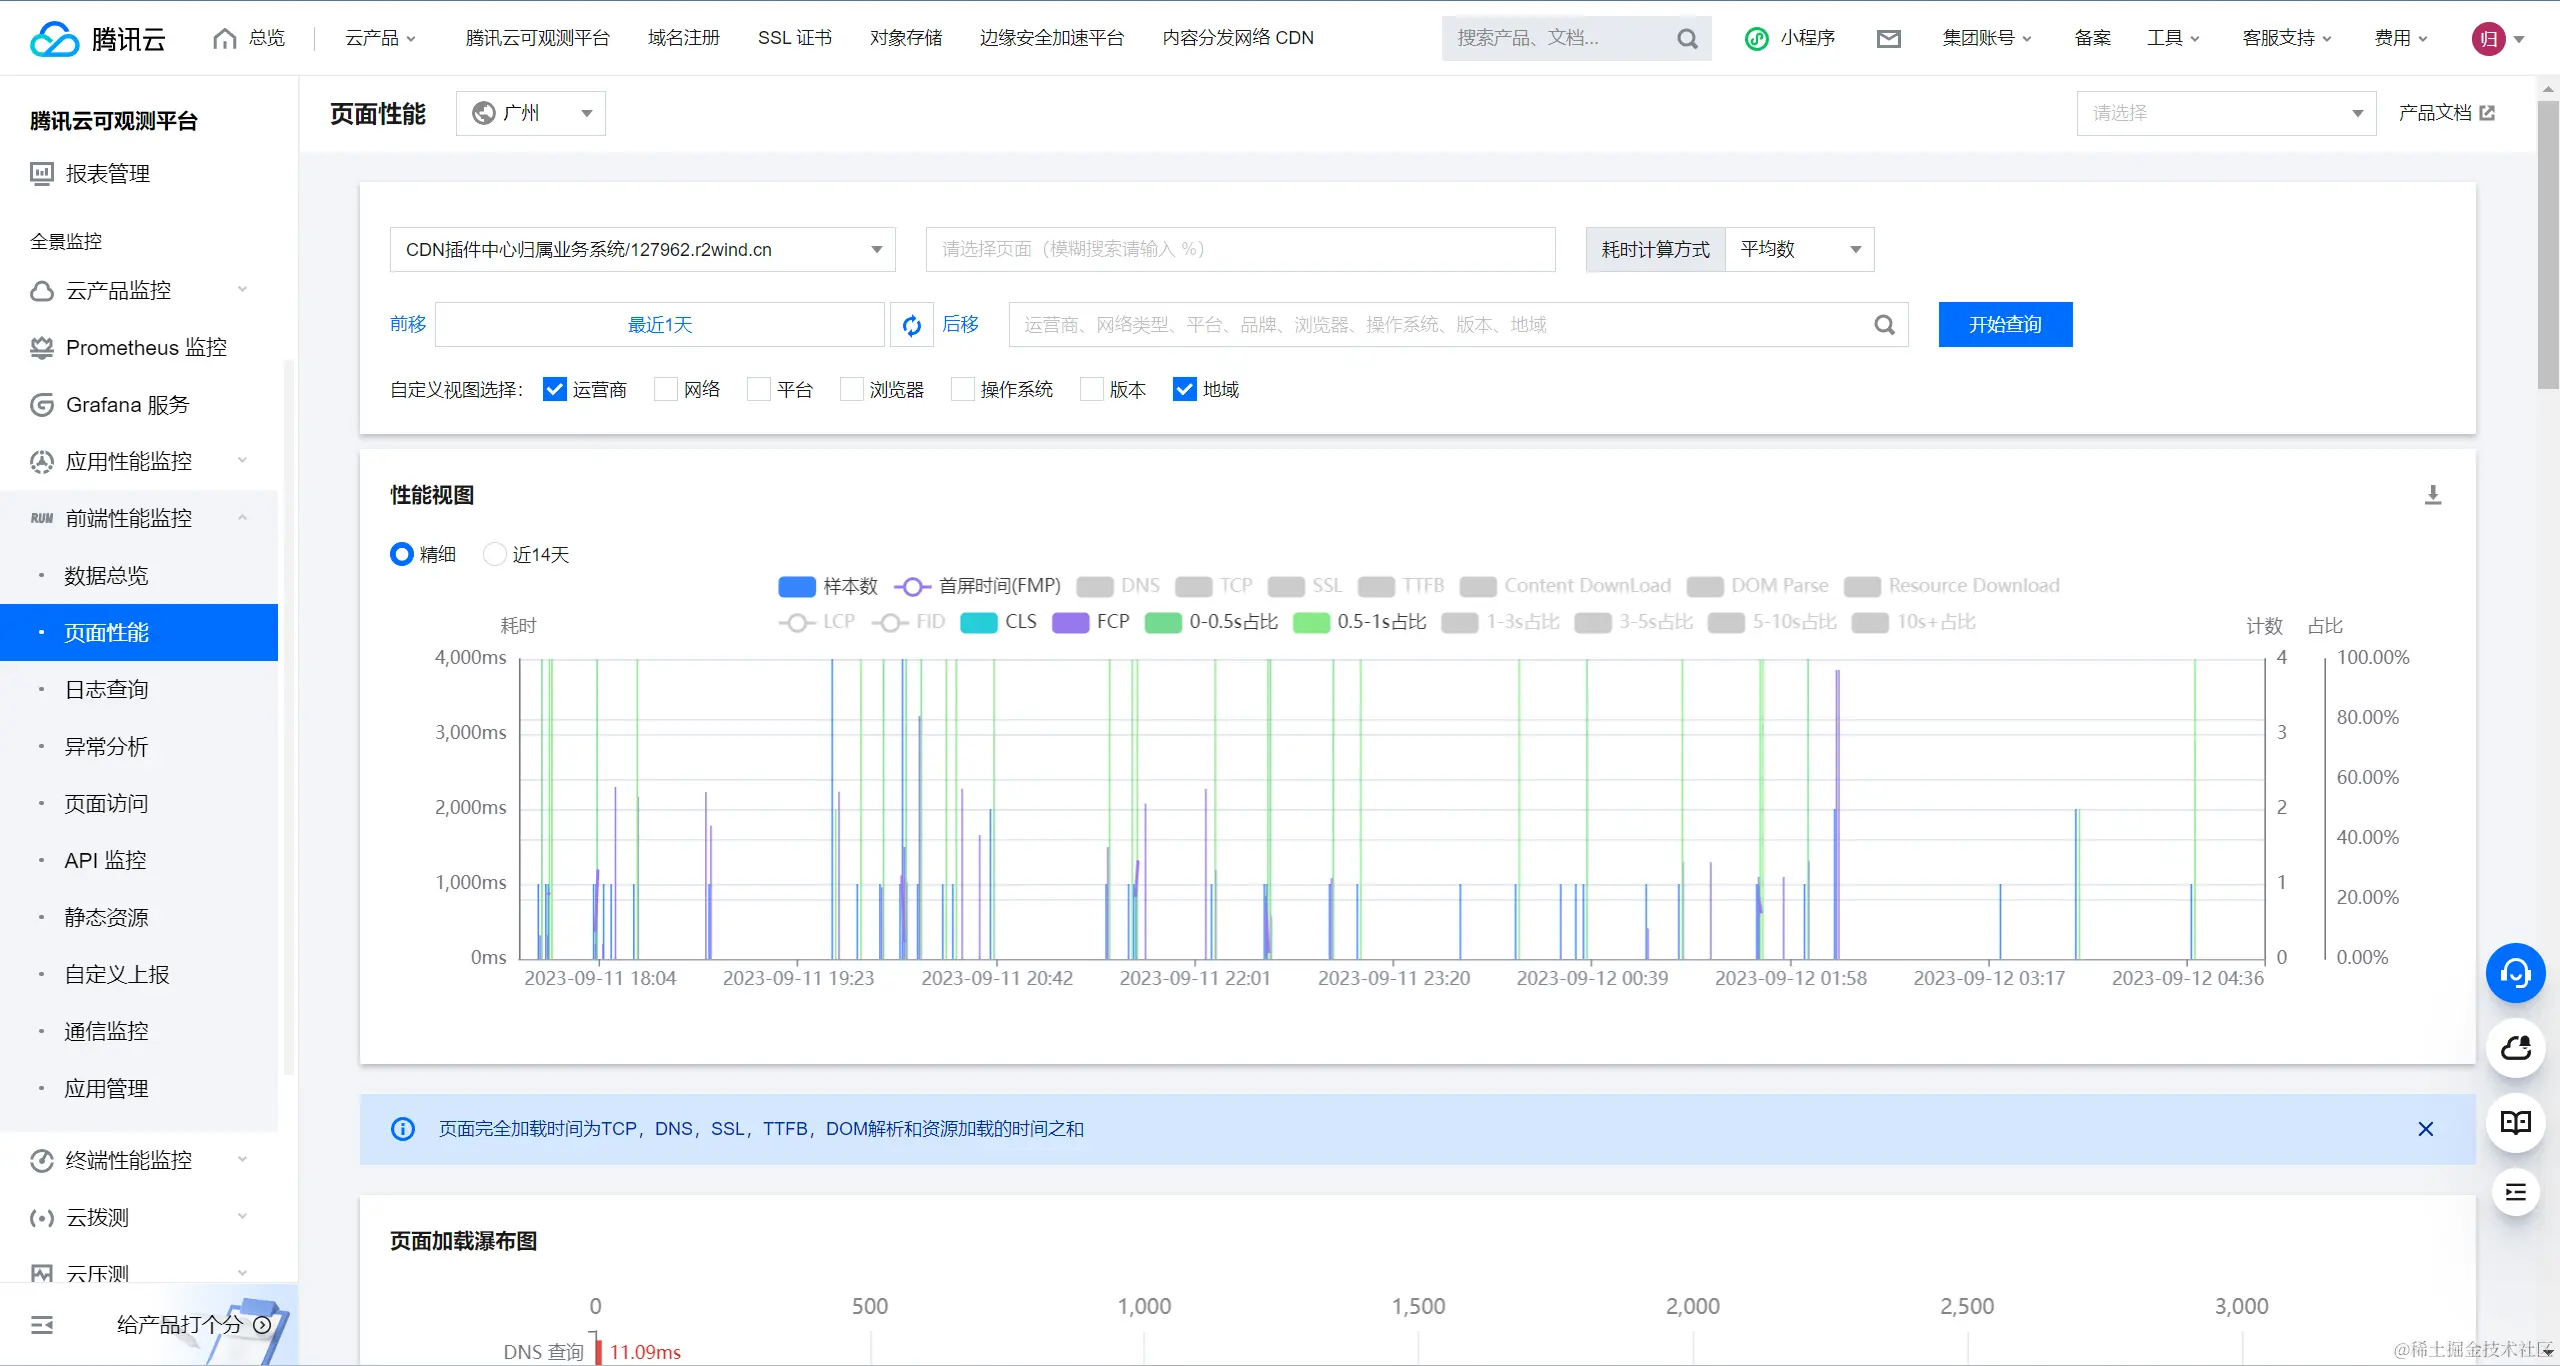Open the documentation book floating icon
This screenshot has height=1366, width=2560.
coord(2515,1122)
